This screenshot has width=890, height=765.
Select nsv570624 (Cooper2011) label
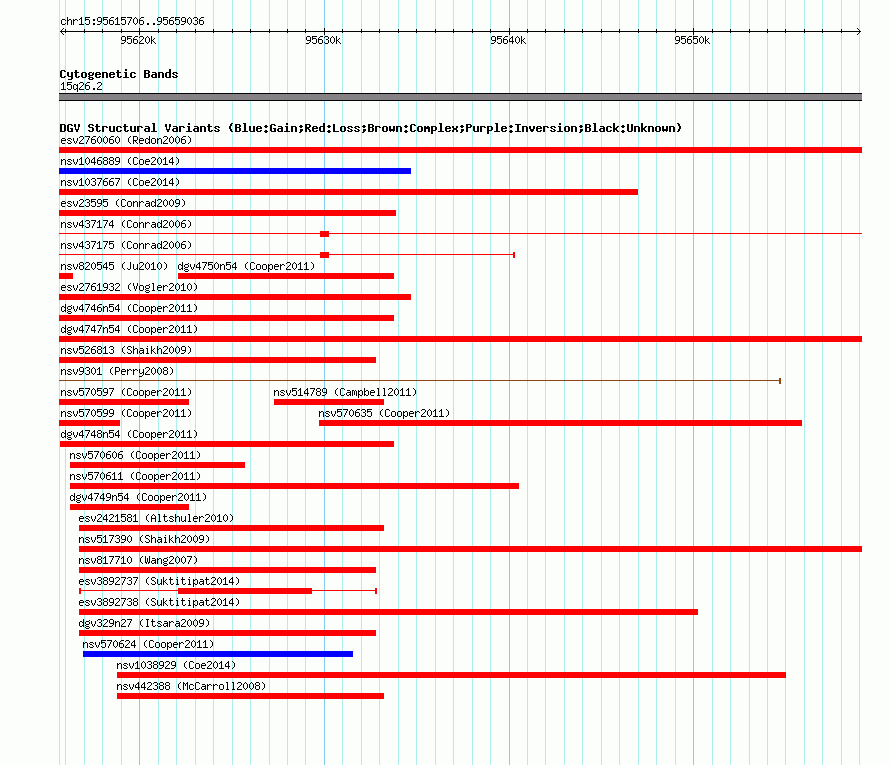148,644
